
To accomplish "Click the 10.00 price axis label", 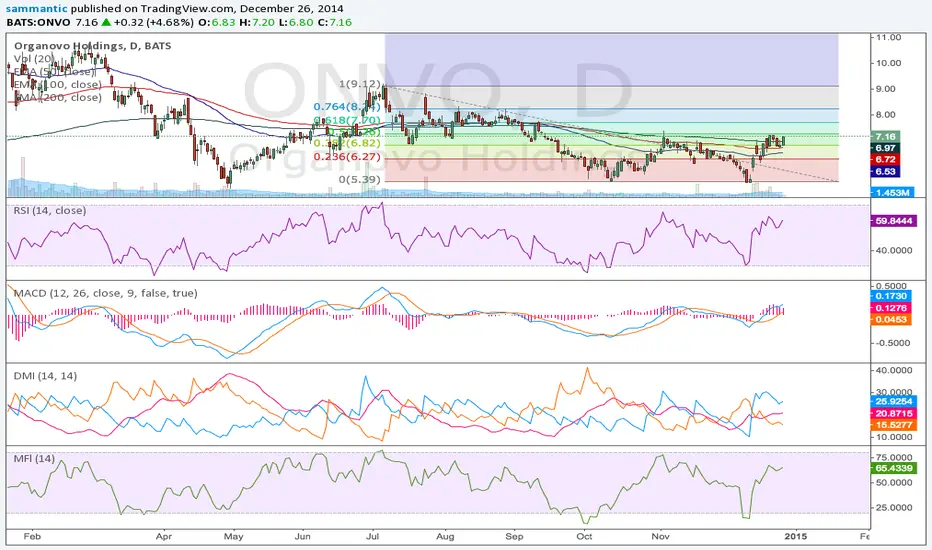I will [888, 63].
